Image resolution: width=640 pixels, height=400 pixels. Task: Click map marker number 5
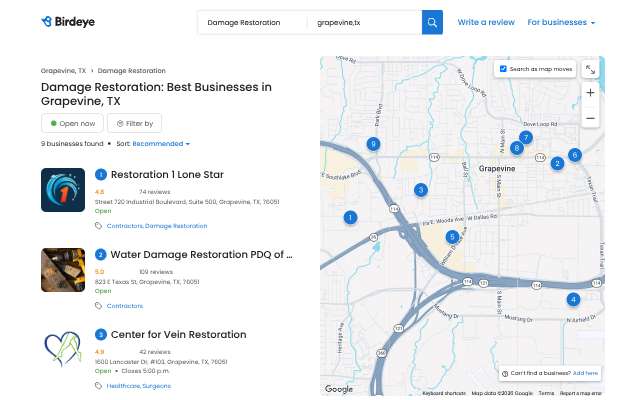pos(452,237)
